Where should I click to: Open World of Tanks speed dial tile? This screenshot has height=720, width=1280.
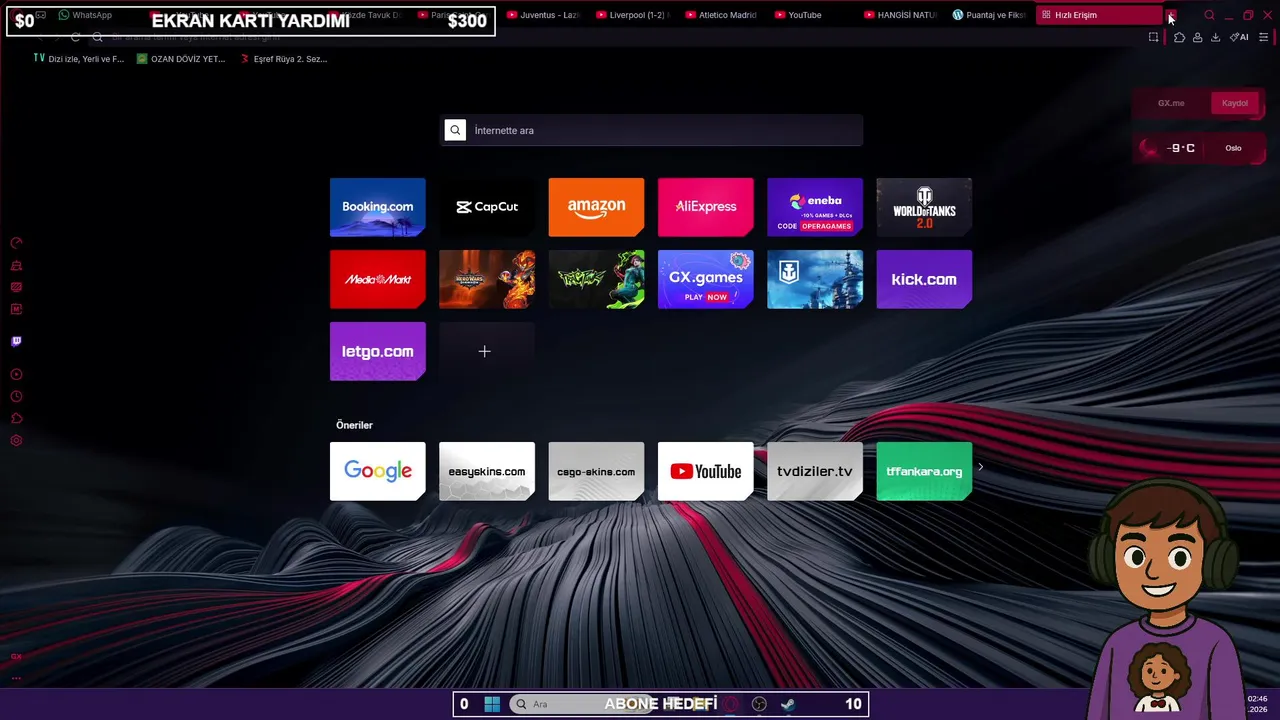pos(924,207)
